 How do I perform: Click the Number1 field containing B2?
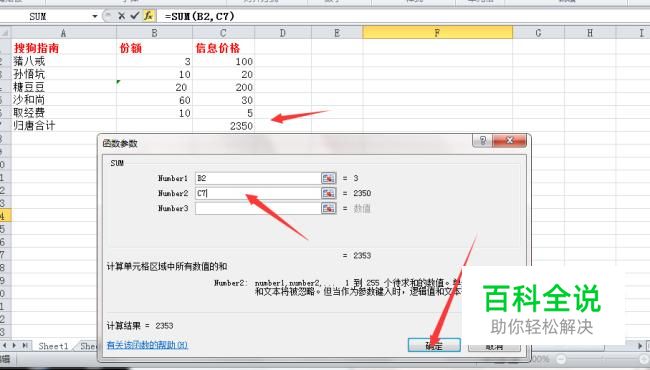click(x=258, y=178)
